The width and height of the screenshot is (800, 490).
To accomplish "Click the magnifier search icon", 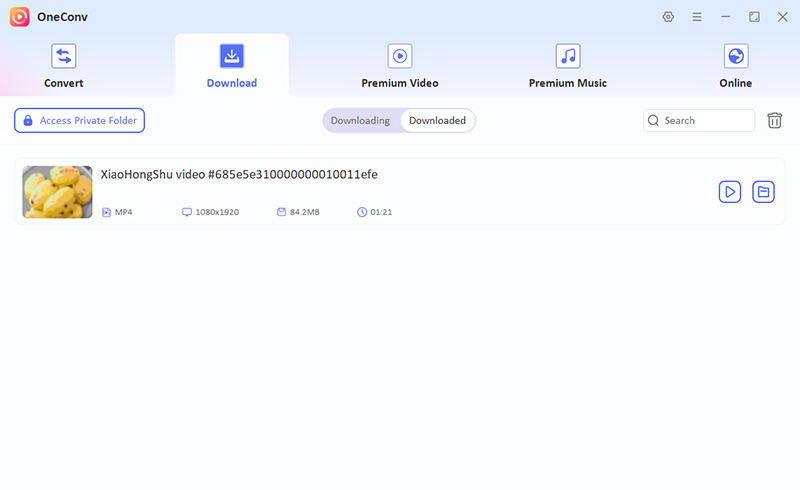I will [653, 120].
